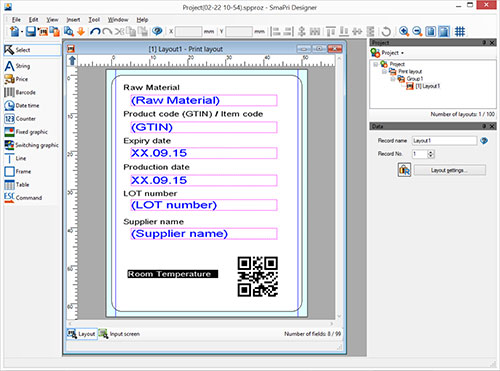Select the (LOT number) variable field
Screen dimensions: 500x371
204,205
